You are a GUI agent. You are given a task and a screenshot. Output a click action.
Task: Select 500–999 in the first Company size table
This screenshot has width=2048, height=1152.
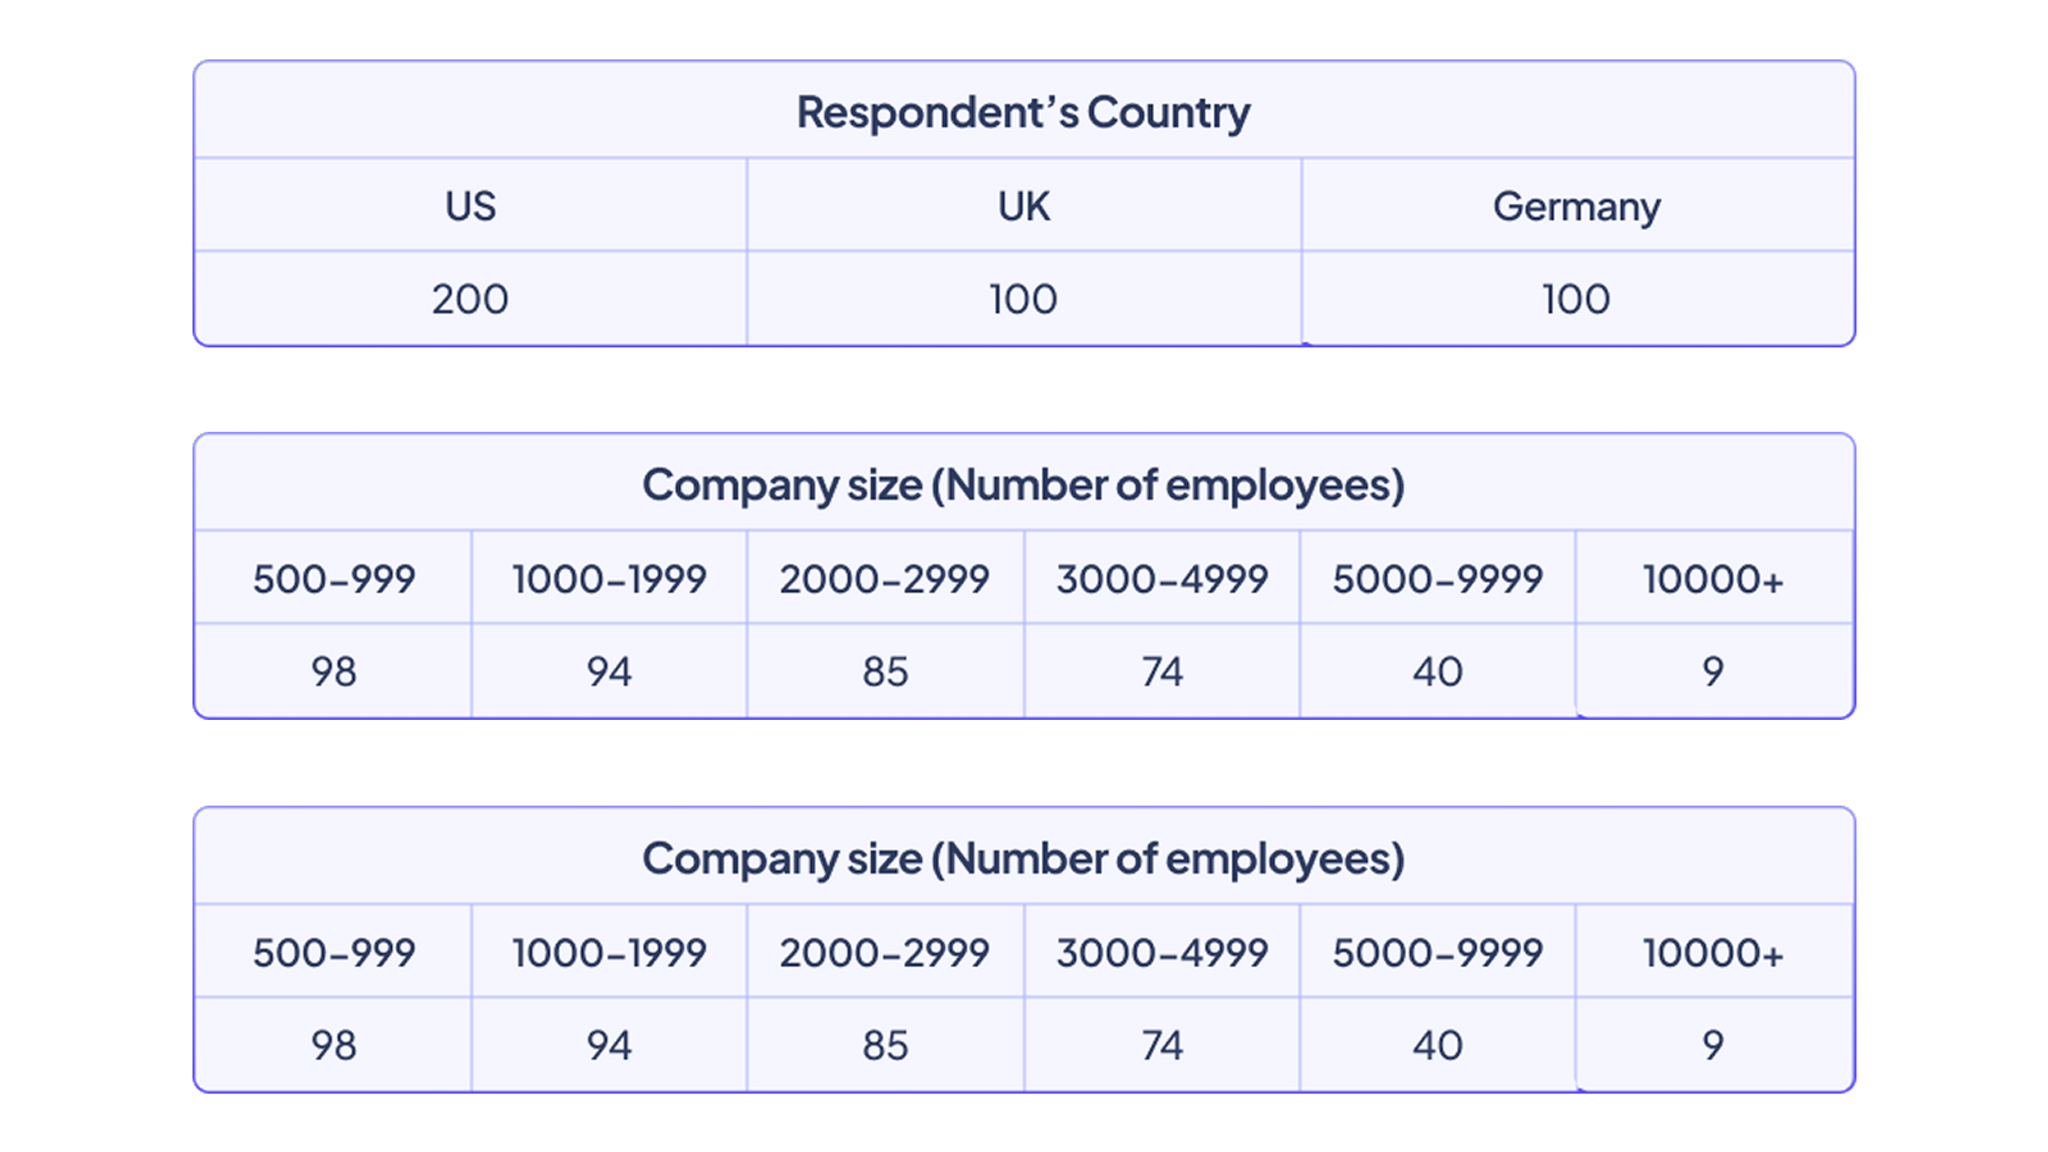[334, 579]
